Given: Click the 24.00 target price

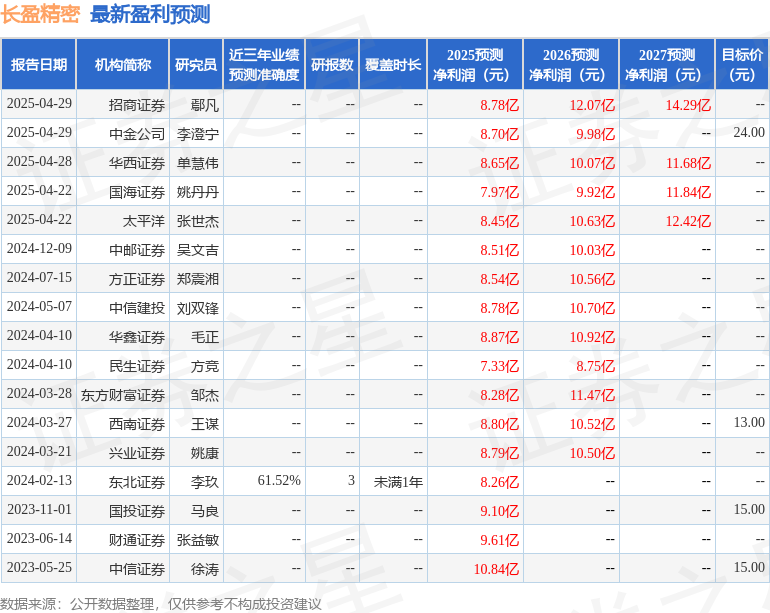Looking at the screenshot, I should click(749, 132).
